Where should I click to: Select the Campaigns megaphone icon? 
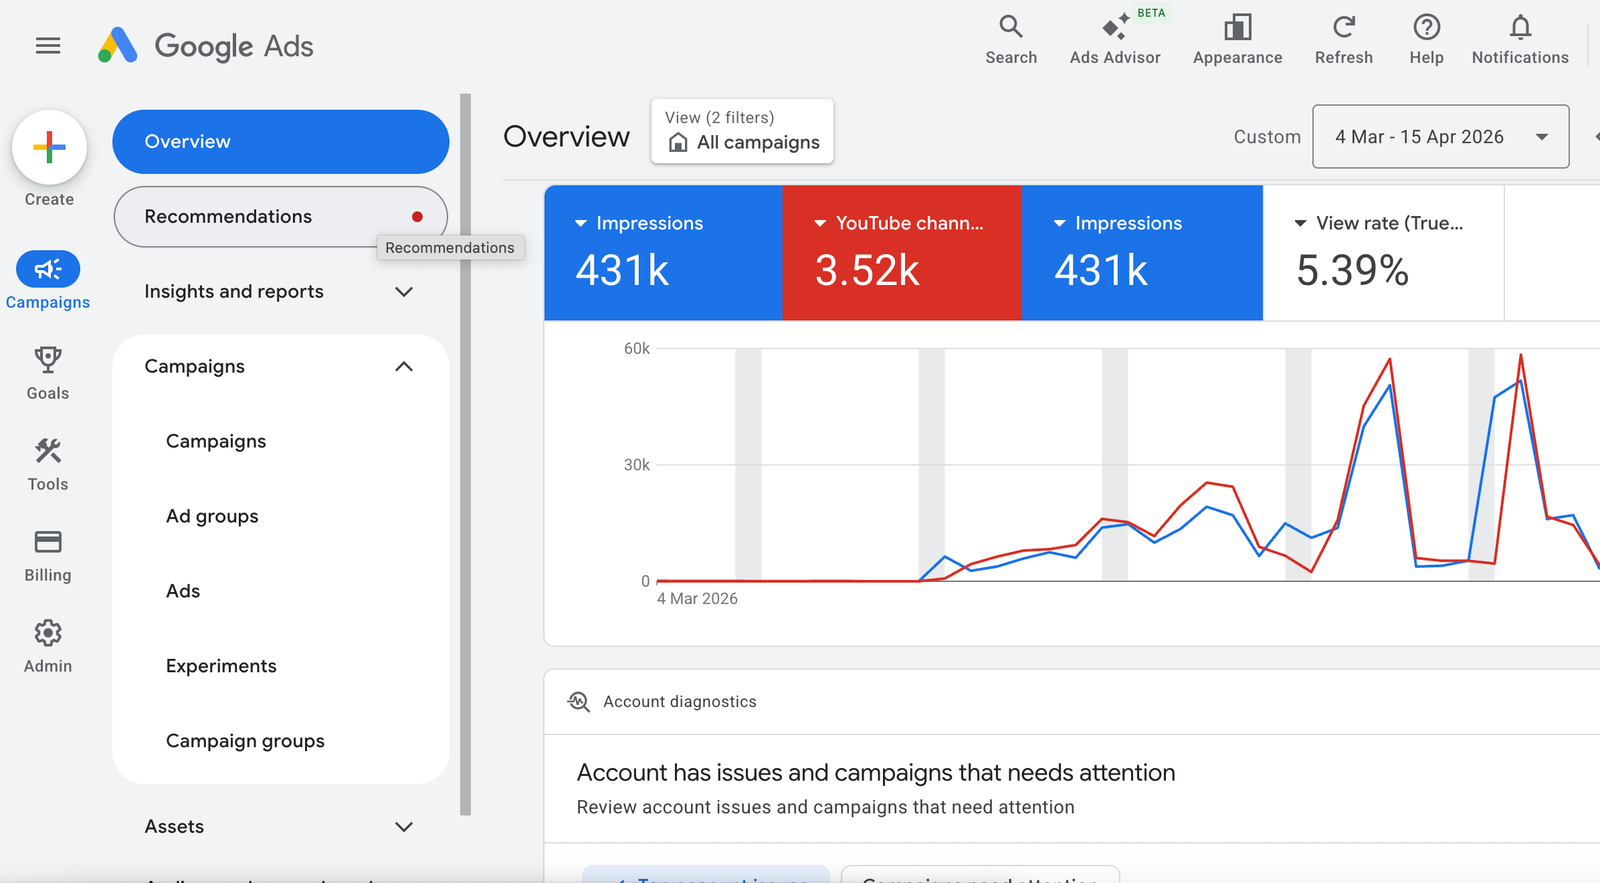[48, 269]
